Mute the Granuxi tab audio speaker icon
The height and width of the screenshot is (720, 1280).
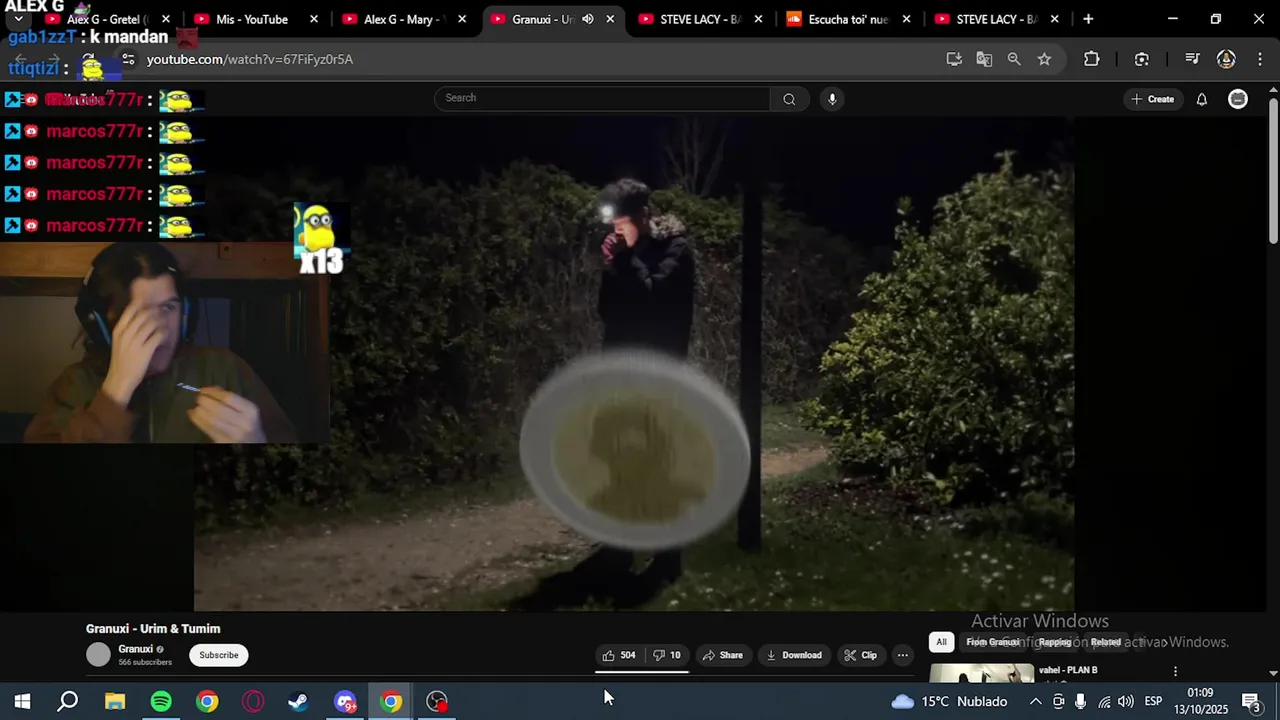[x=588, y=19]
